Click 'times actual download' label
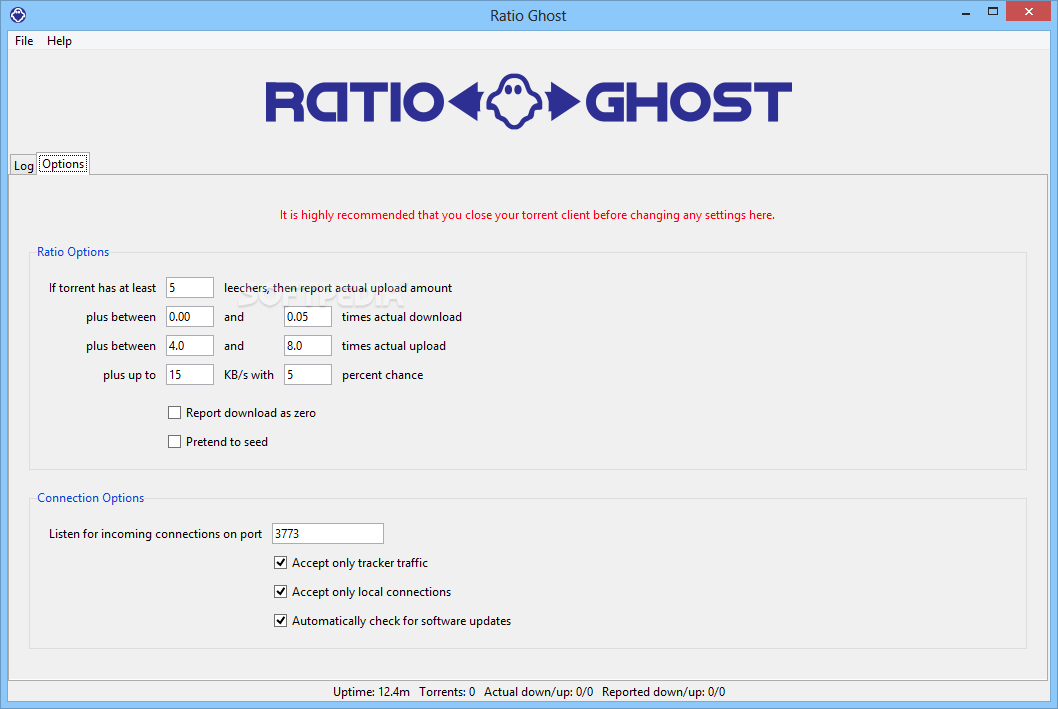 pyautogui.click(x=401, y=316)
